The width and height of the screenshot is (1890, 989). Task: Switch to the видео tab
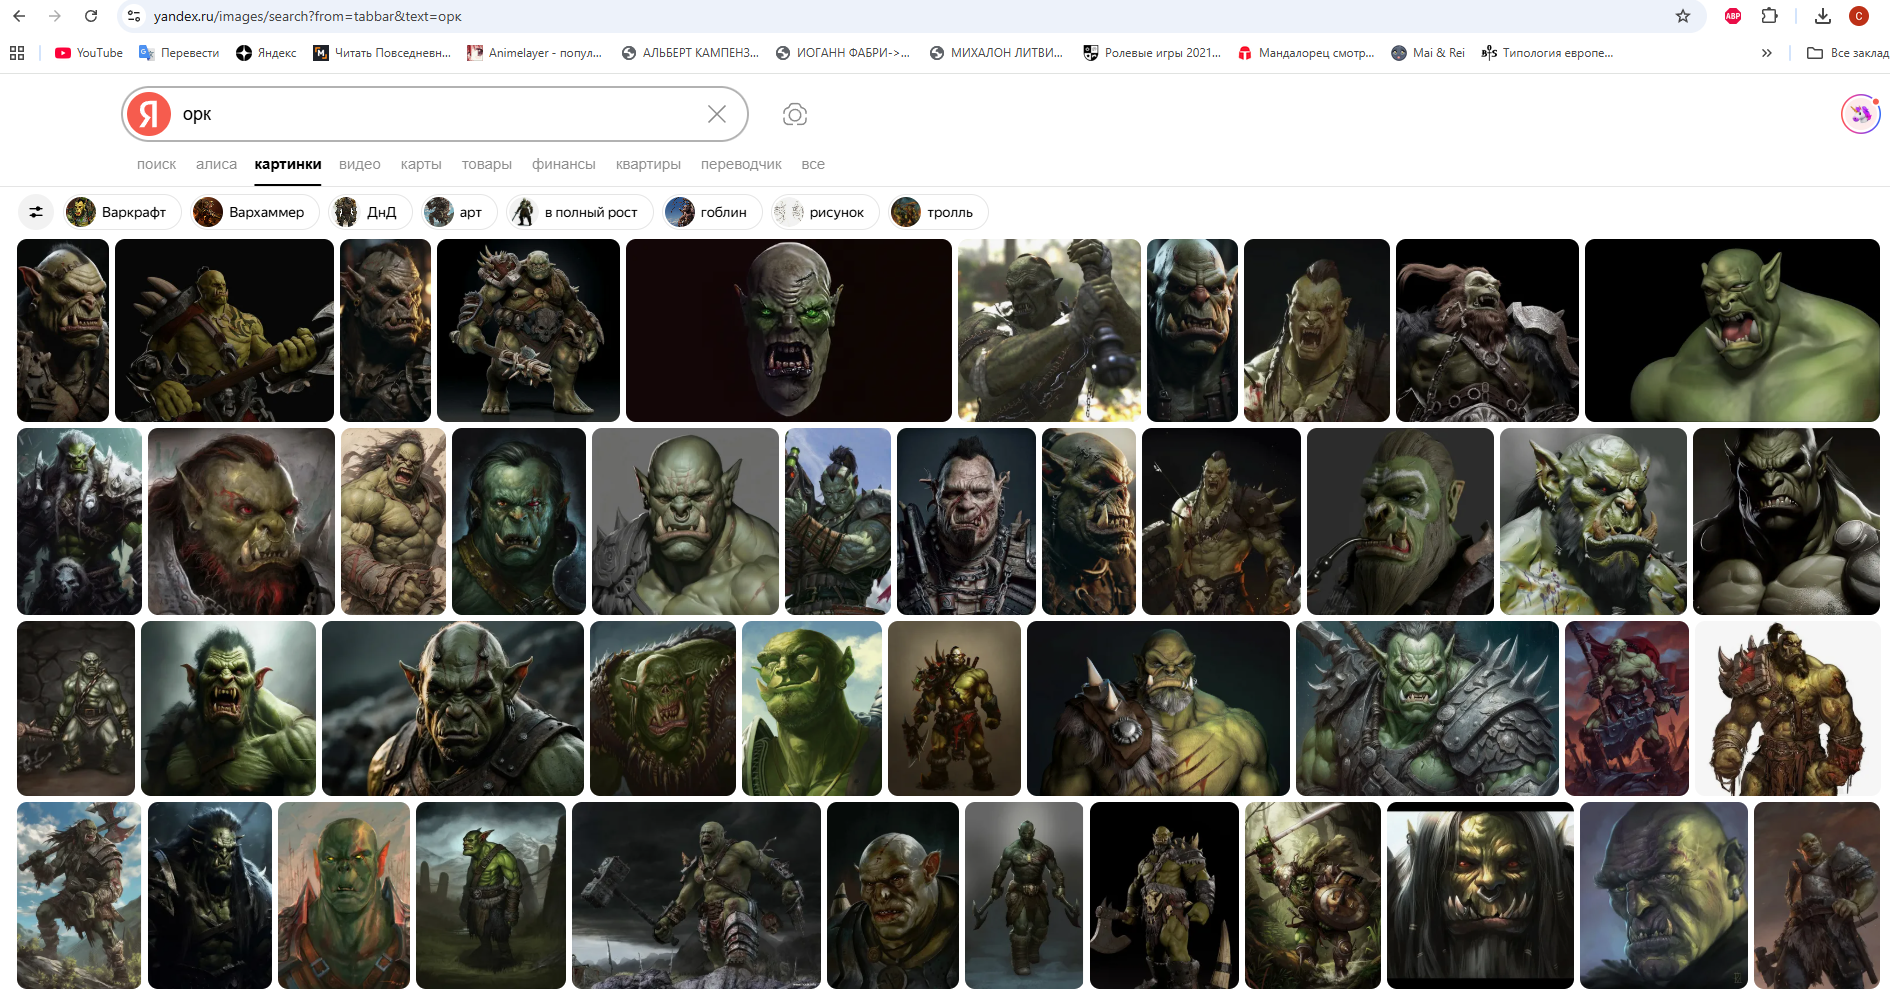pyautogui.click(x=360, y=164)
